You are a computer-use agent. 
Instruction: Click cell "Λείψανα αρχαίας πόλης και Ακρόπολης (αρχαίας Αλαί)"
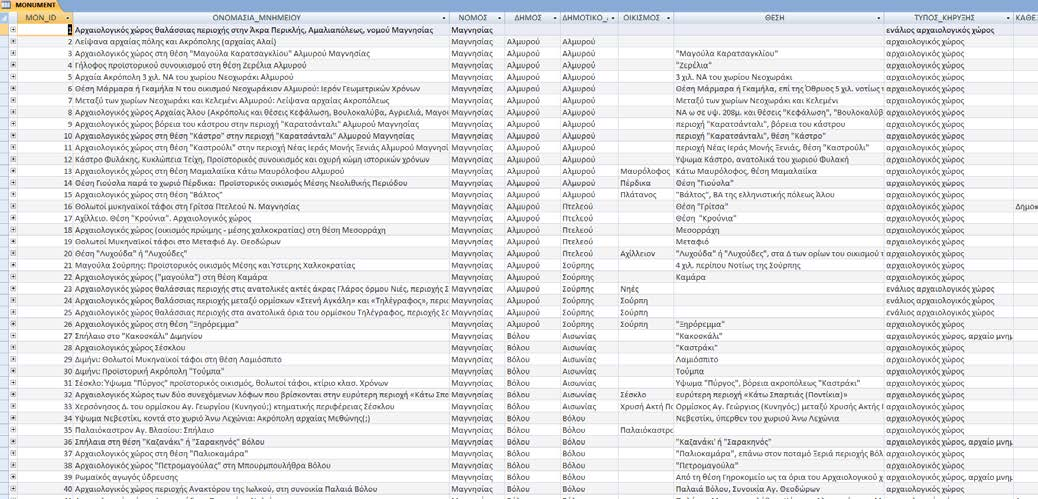[261, 42]
